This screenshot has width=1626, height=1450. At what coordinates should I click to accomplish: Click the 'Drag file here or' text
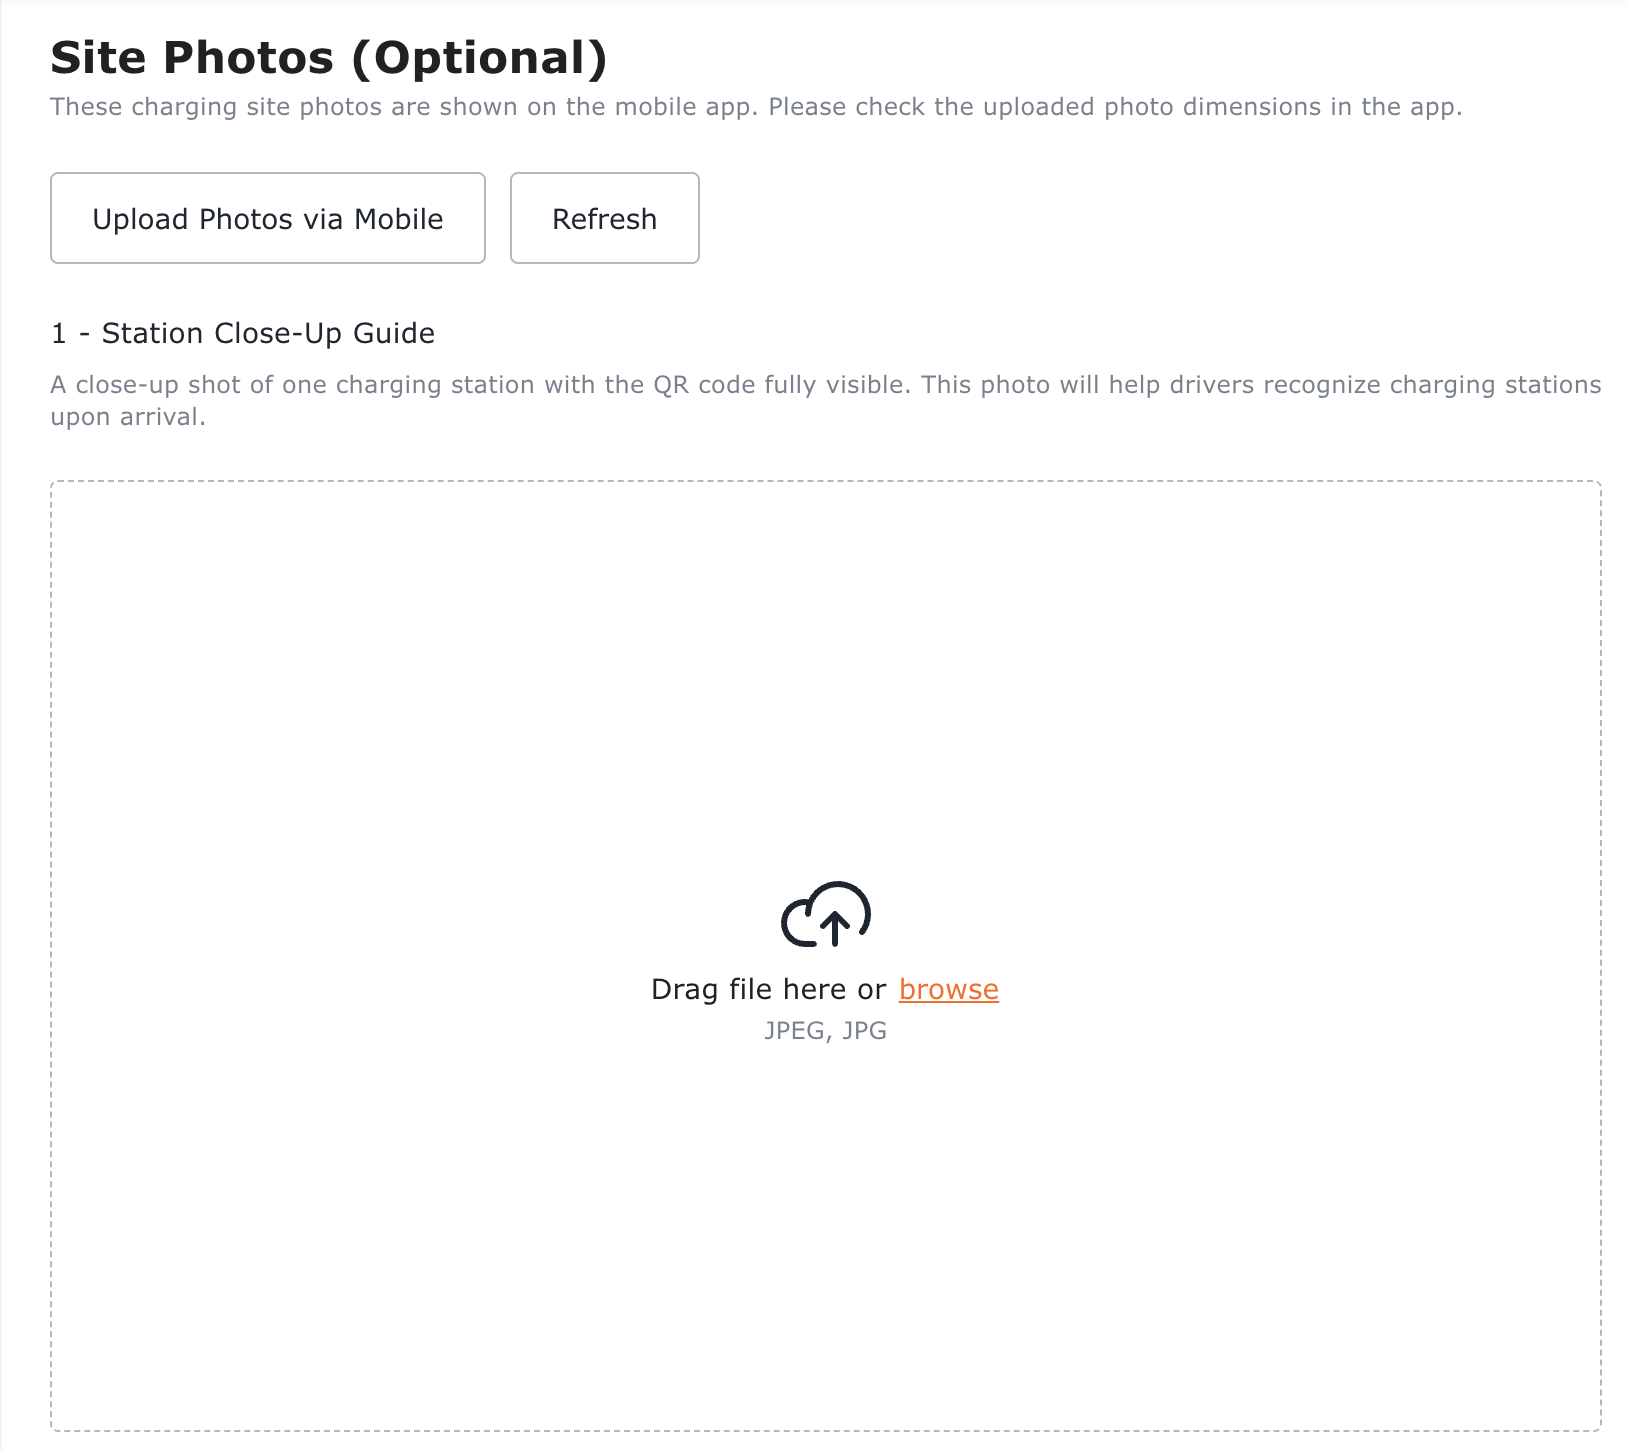tap(767, 989)
